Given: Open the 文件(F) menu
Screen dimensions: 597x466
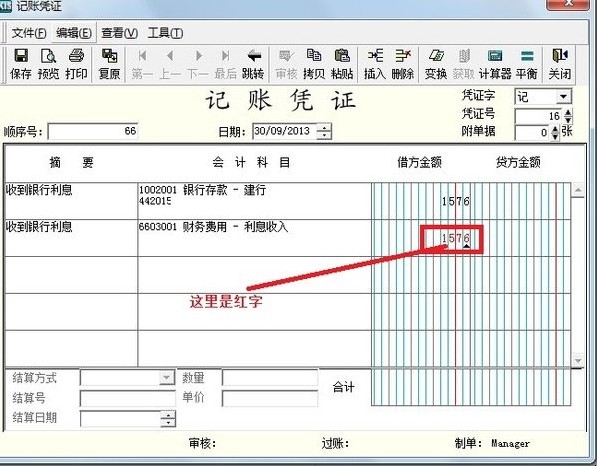Looking at the screenshot, I should coord(29,33).
